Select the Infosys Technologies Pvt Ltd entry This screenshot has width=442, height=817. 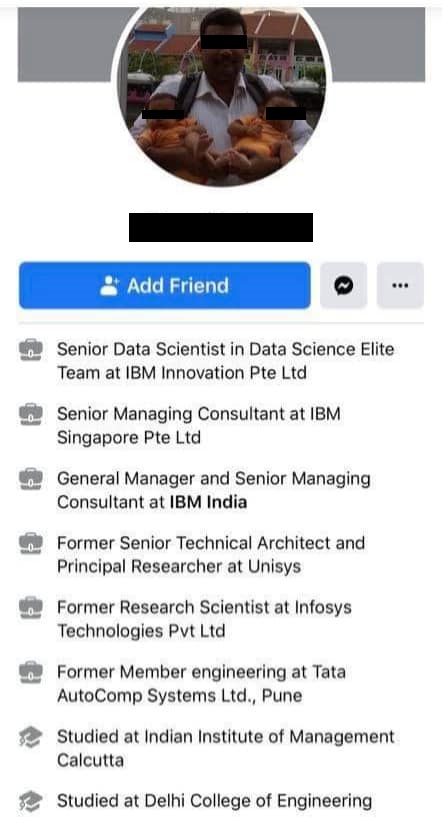[x=204, y=619]
